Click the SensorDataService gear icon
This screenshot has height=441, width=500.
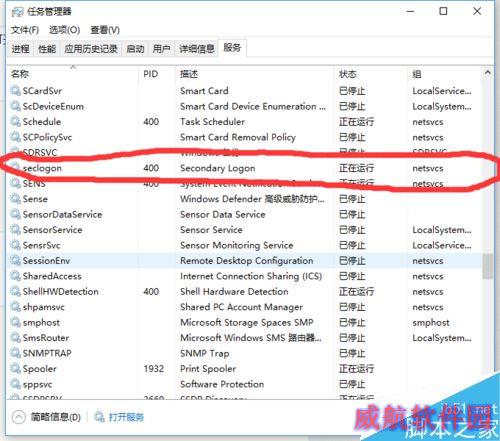(15, 214)
